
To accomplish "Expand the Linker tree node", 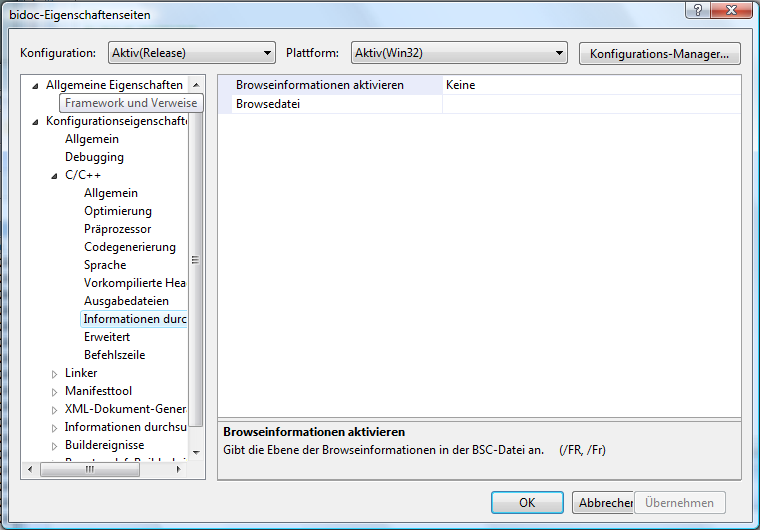I will pyautogui.click(x=55, y=374).
